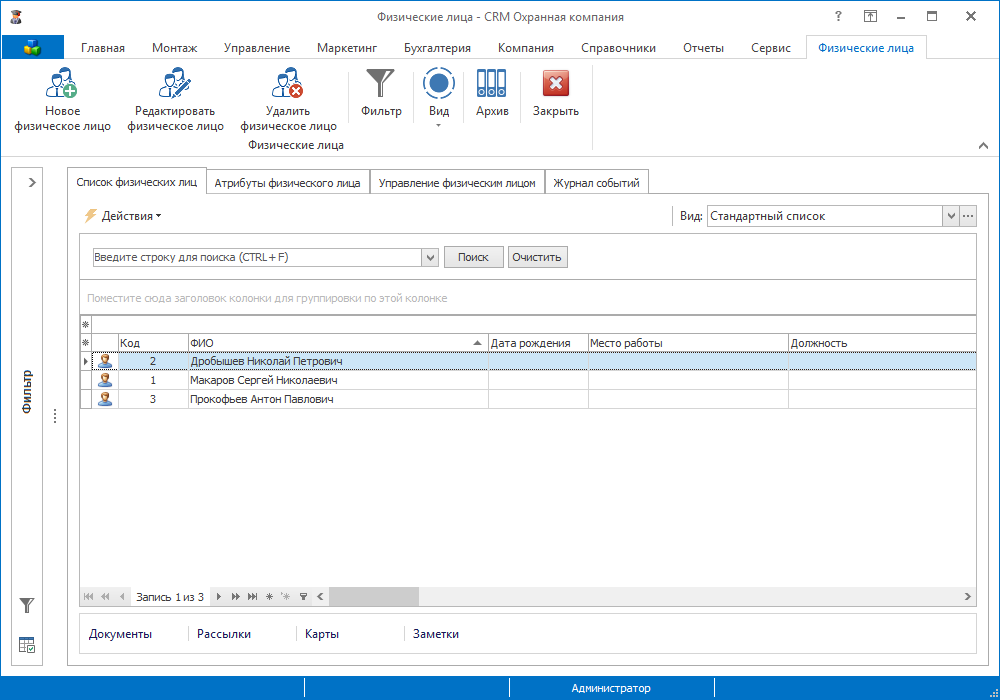Click the Код column header

(153, 343)
